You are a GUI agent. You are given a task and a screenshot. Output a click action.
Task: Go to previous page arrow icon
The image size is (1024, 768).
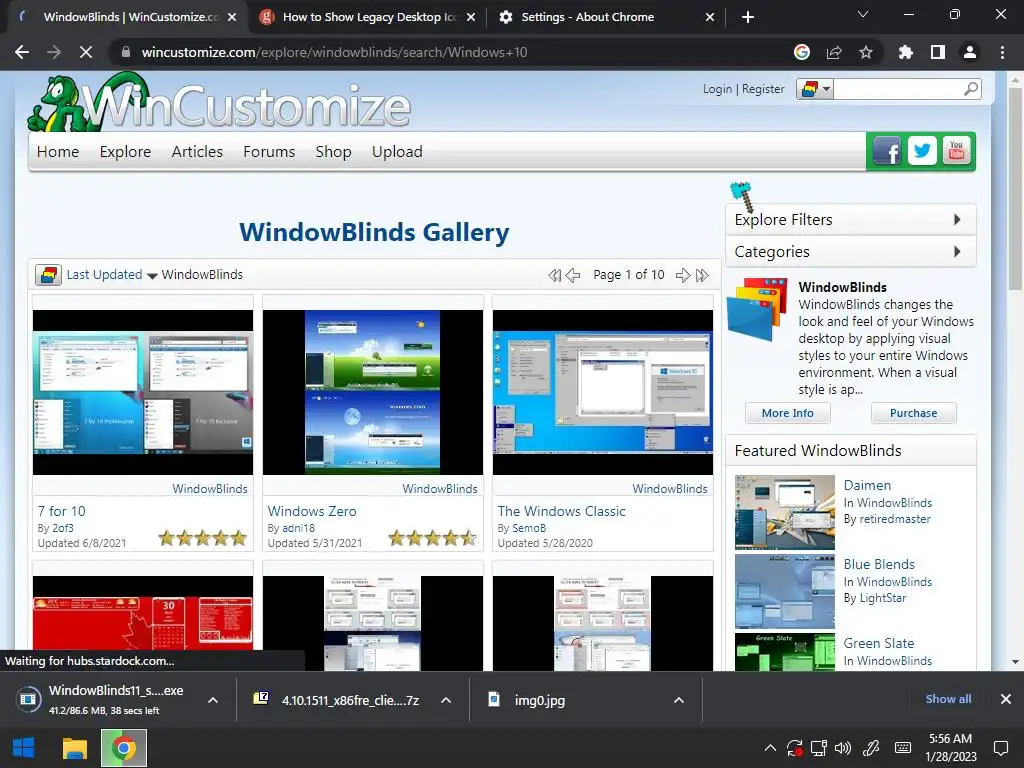[x=573, y=275]
